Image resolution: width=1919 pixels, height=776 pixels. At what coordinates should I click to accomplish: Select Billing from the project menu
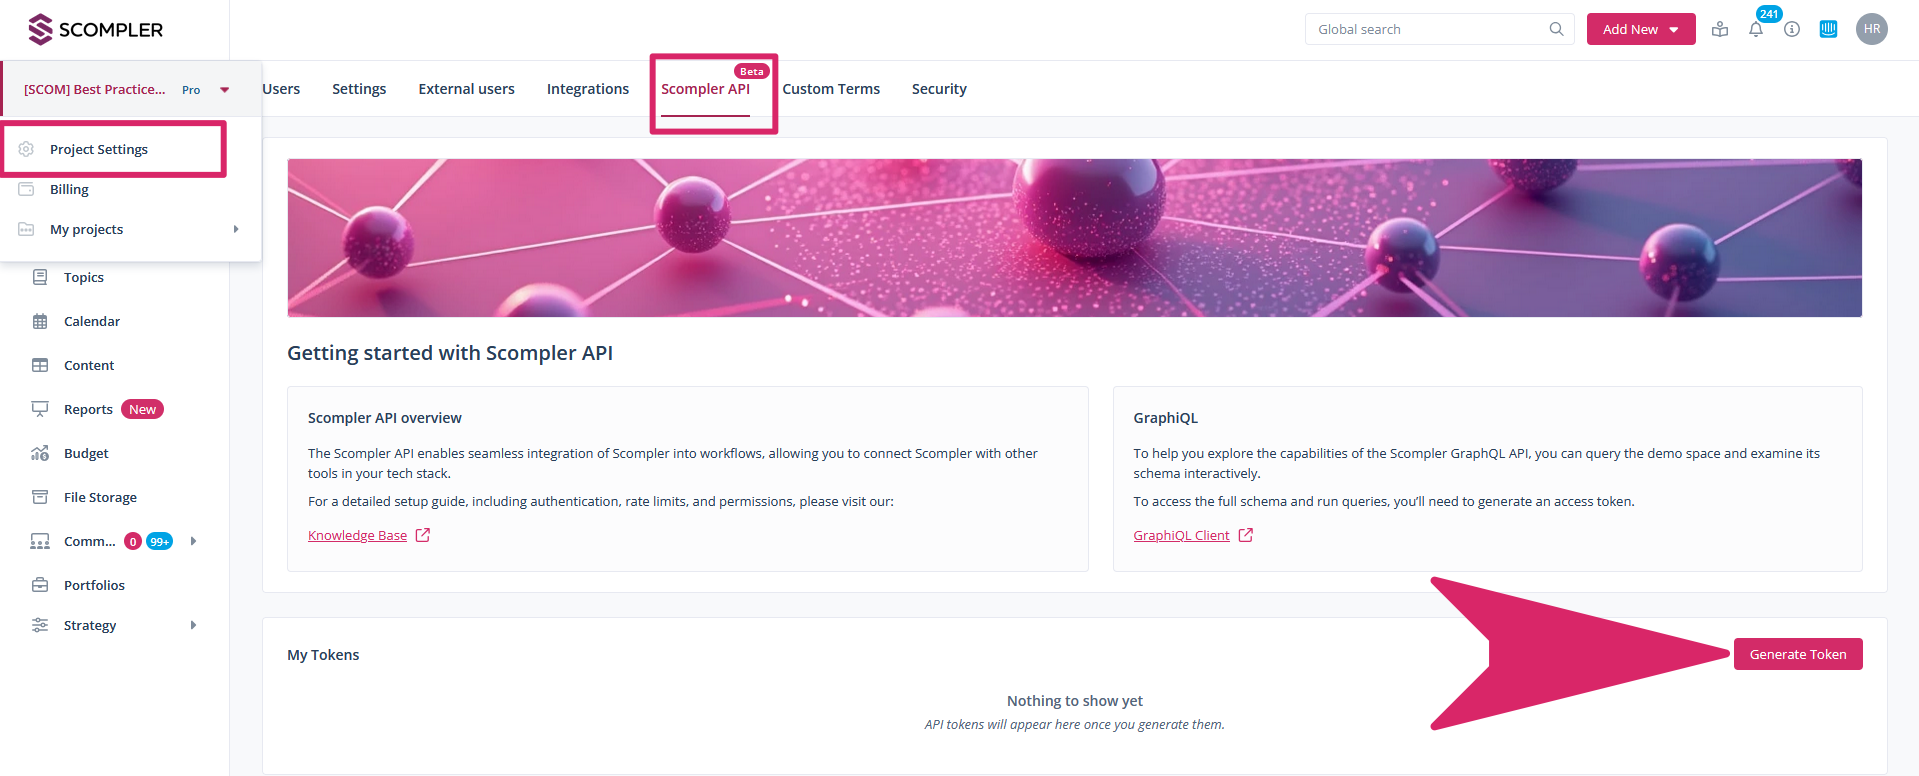pos(69,189)
